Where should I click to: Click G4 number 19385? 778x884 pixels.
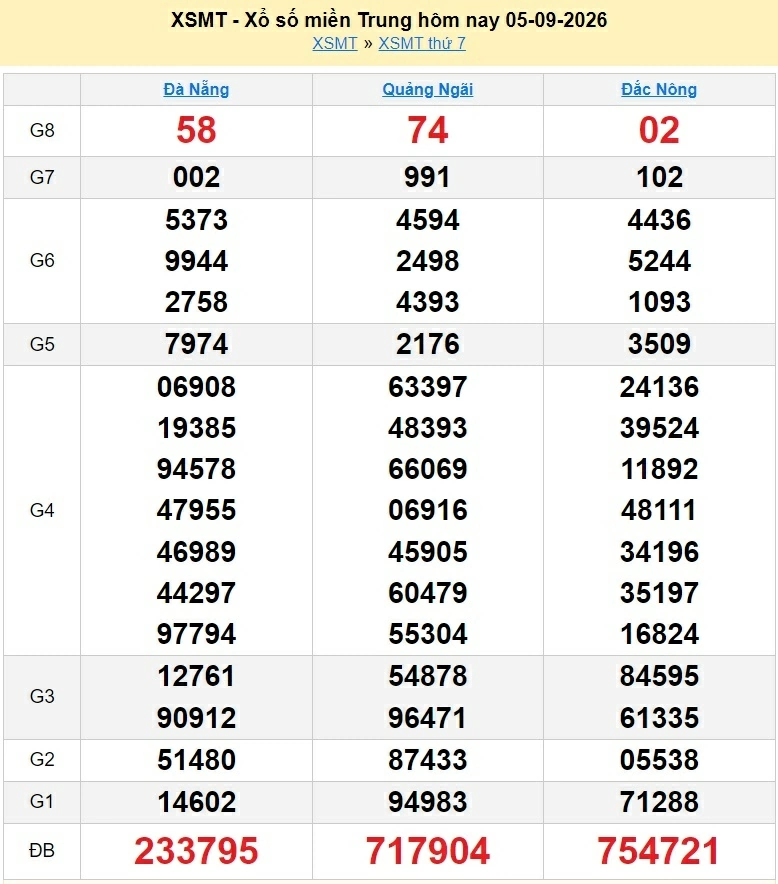point(196,428)
